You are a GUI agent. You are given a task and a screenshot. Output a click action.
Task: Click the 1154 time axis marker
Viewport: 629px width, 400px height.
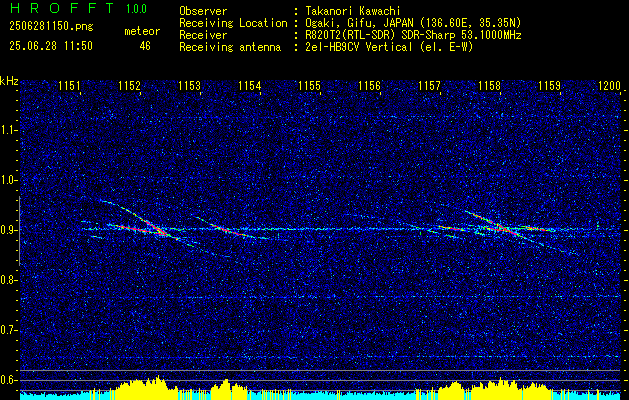coord(250,86)
